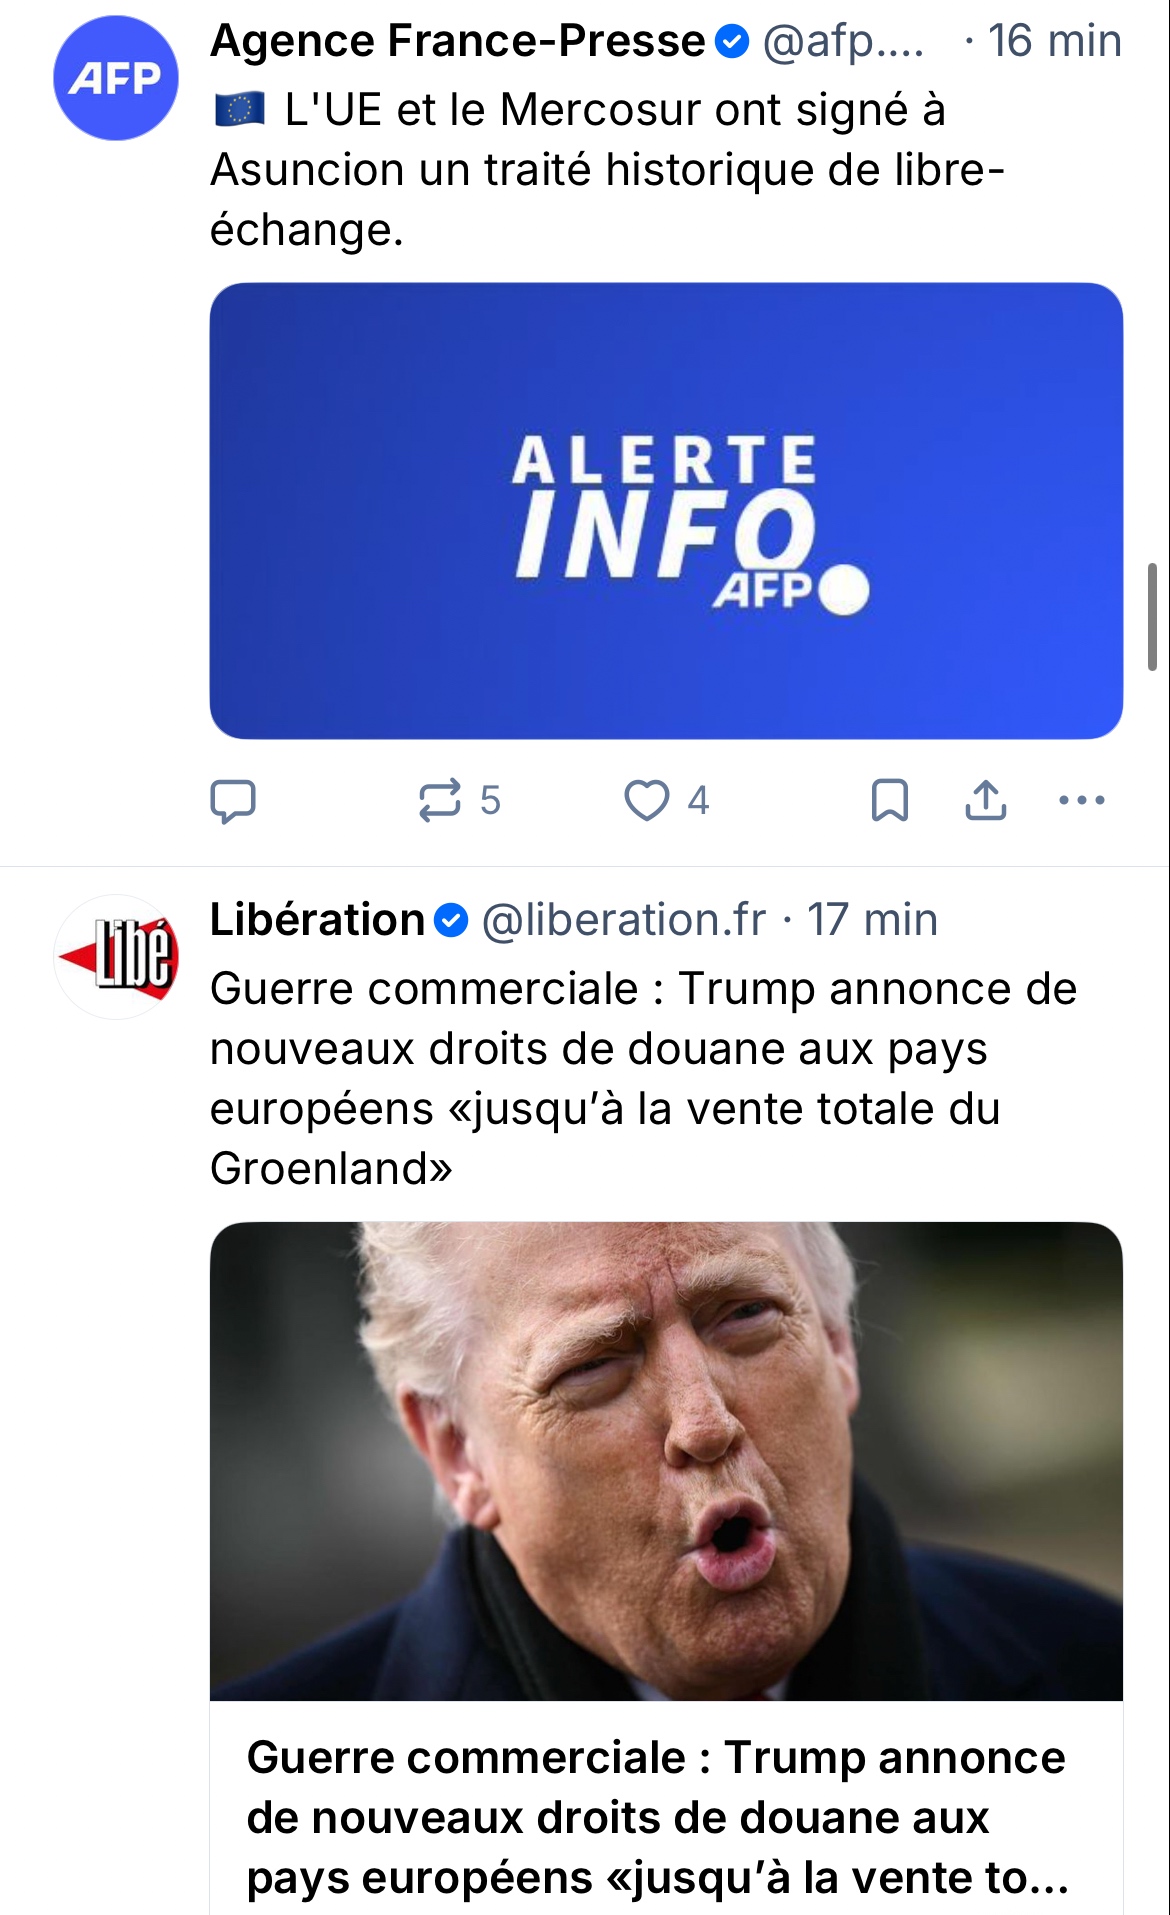The width and height of the screenshot is (1170, 1915).
Task: Share the AFP post with upload icon
Action: (x=986, y=801)
